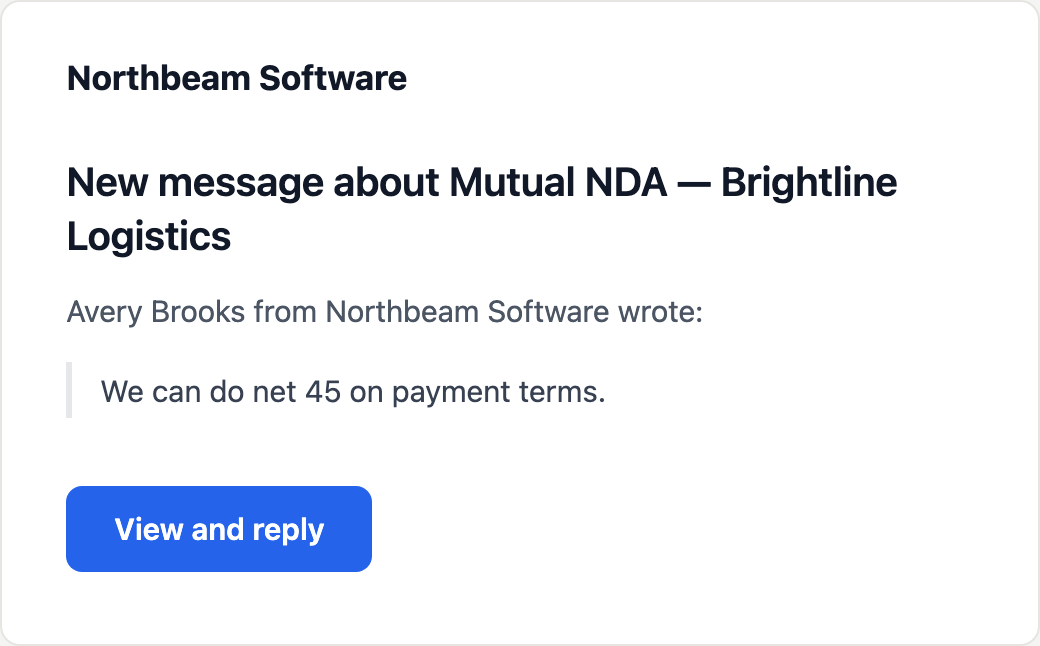Click the word Software in top header
Screen dimensions: 1040x646
[333, 78]
